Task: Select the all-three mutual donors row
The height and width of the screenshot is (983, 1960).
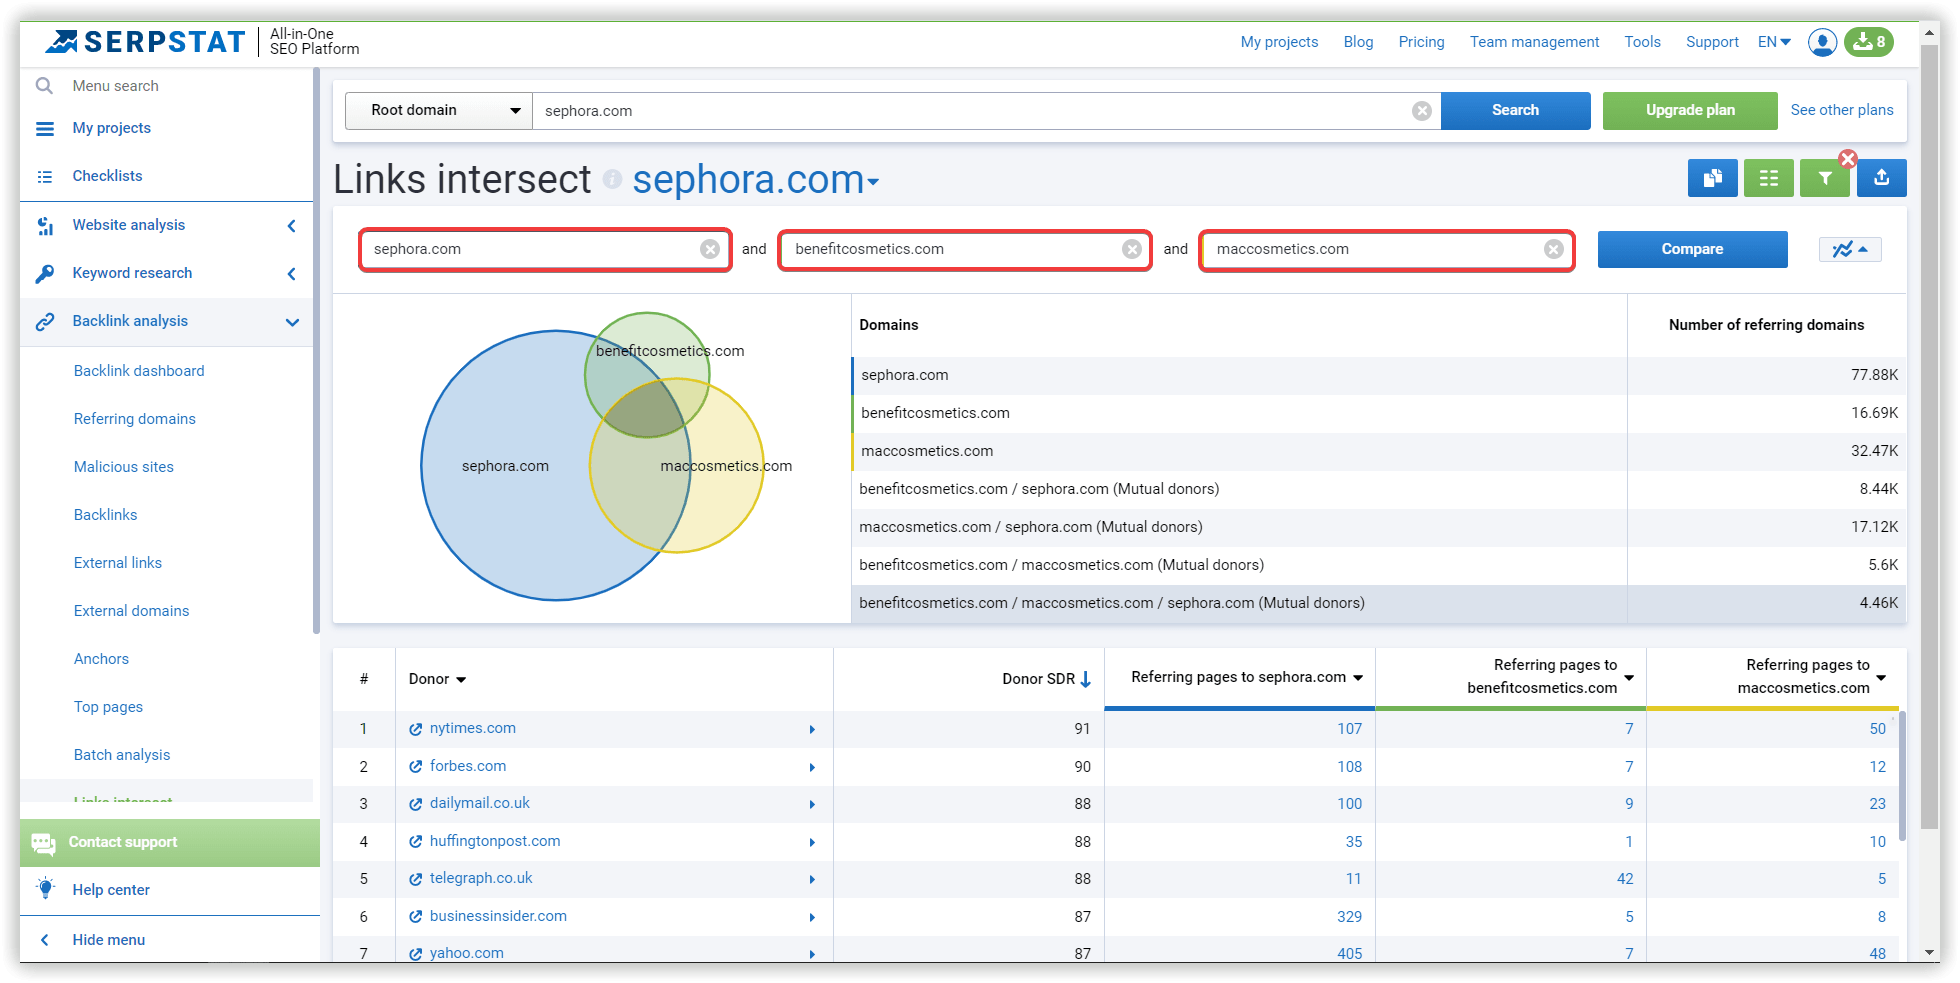Action: pyautogui.click(x=1379, y=603)
